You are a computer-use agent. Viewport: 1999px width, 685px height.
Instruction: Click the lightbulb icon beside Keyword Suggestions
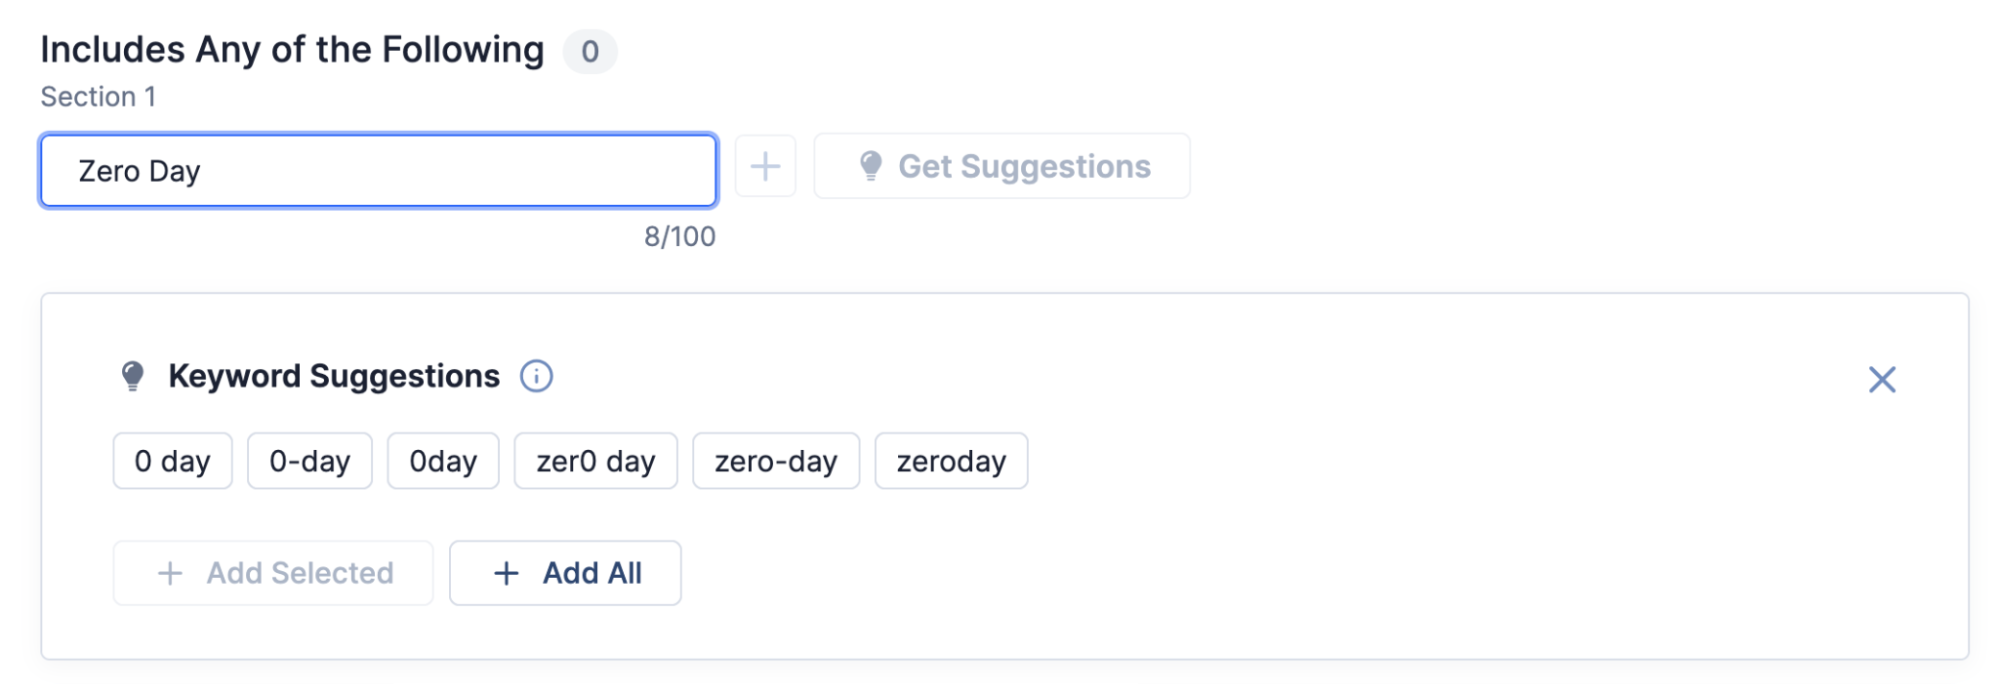[x=132, y=377]
